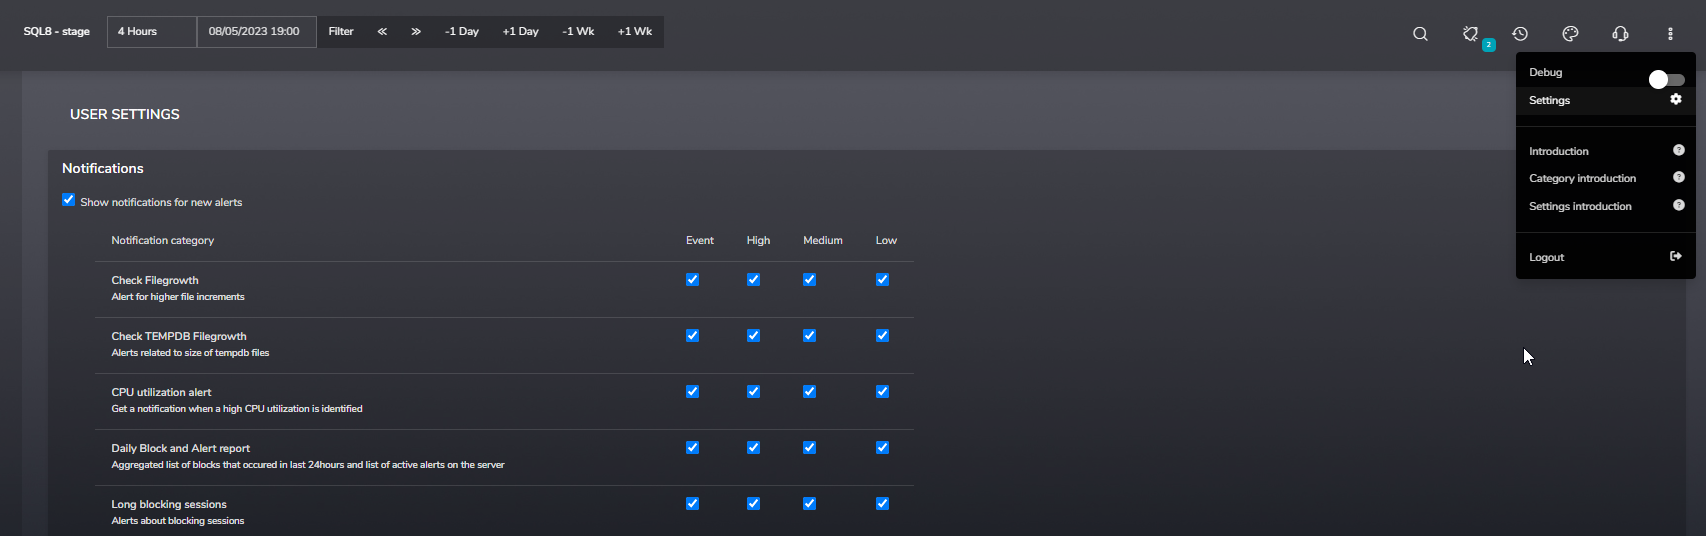Open the color theme palette icon
Viewport: 1706px width, 536px height.
(x=1570, y=34)
